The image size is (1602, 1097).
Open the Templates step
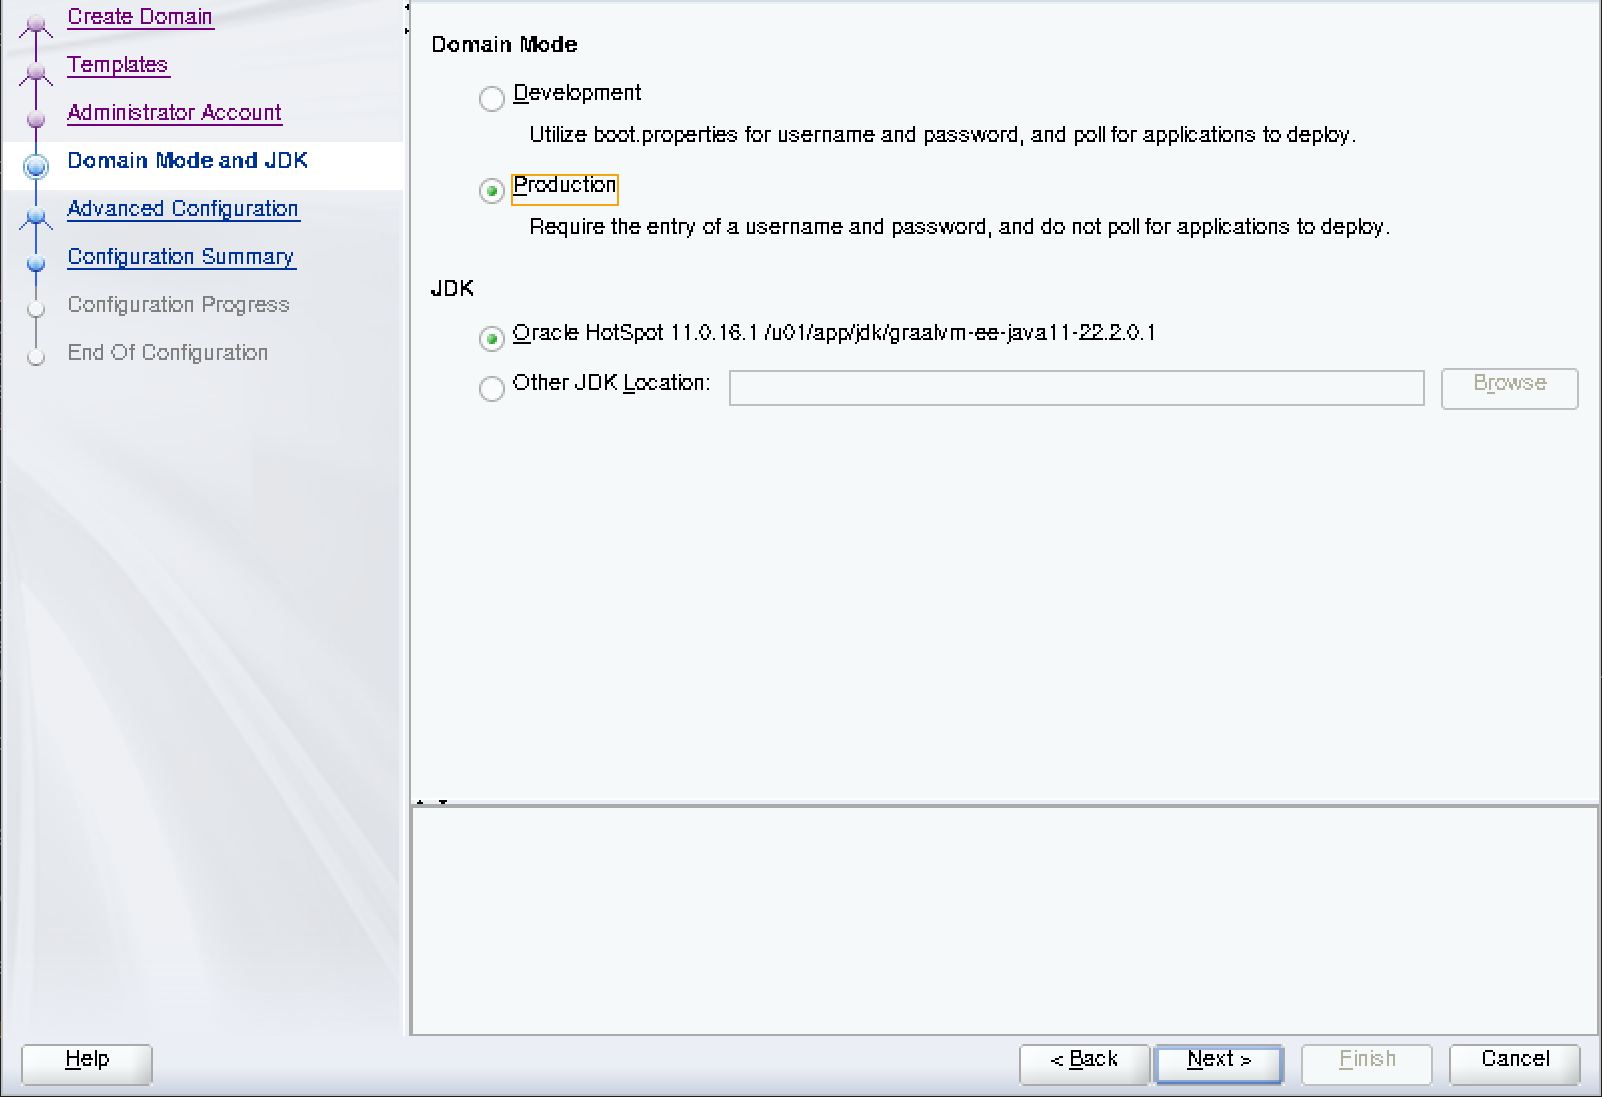117,64
